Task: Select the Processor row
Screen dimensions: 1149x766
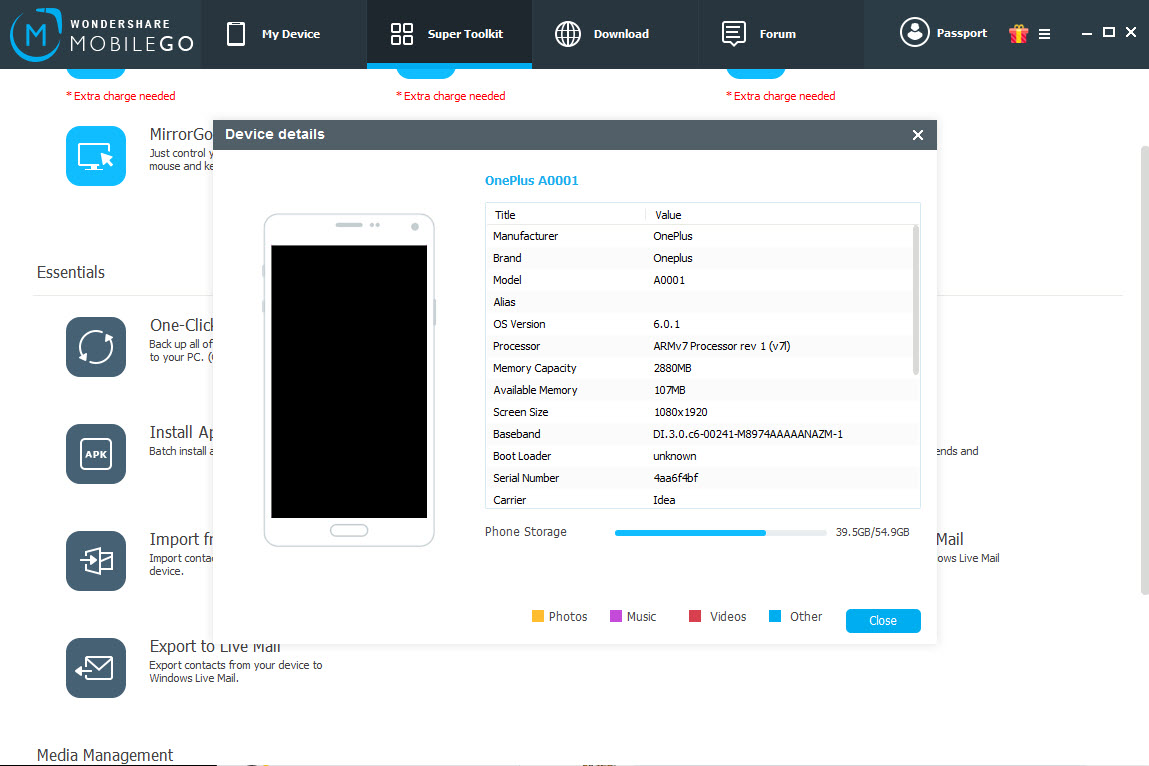Action: (x=700, y=346)
